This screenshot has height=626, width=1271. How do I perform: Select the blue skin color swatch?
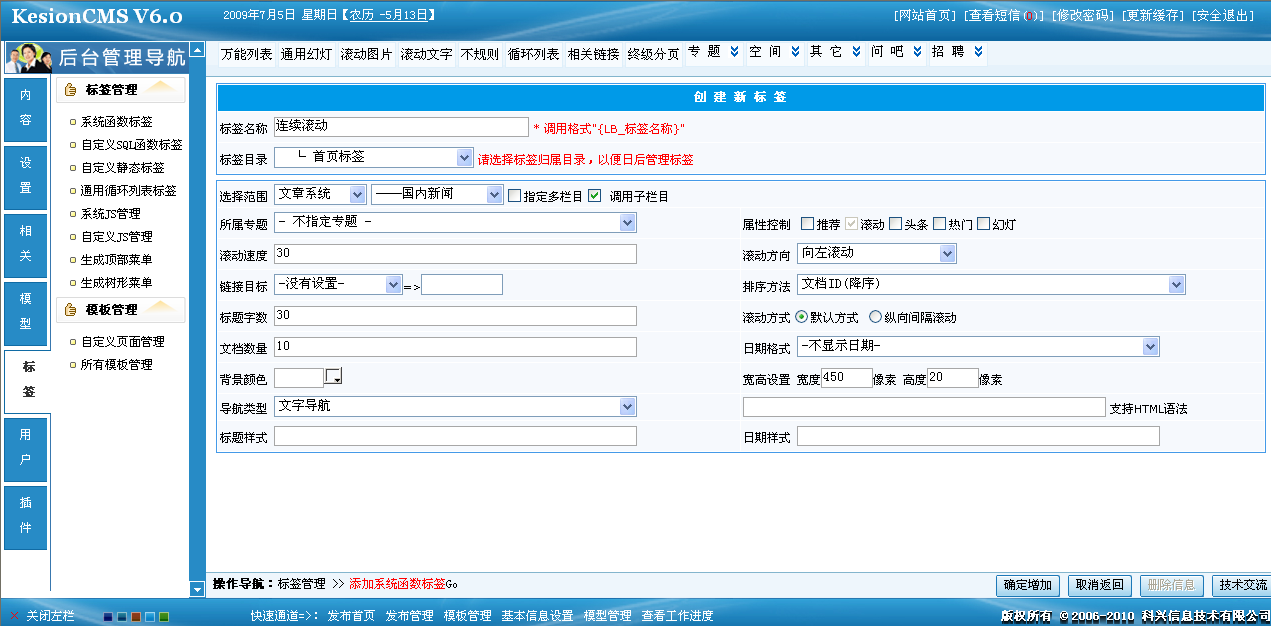(x=150, y=618)
